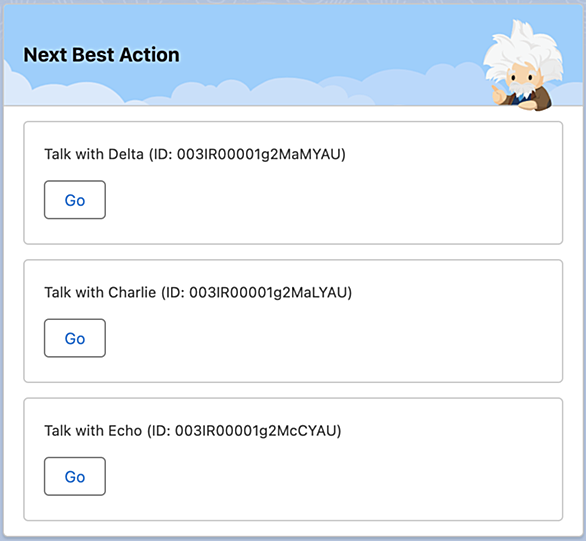This screenshot has height=541, width=586.
Task: Click the Einstein mascot icon
Action: pos(523,66)
